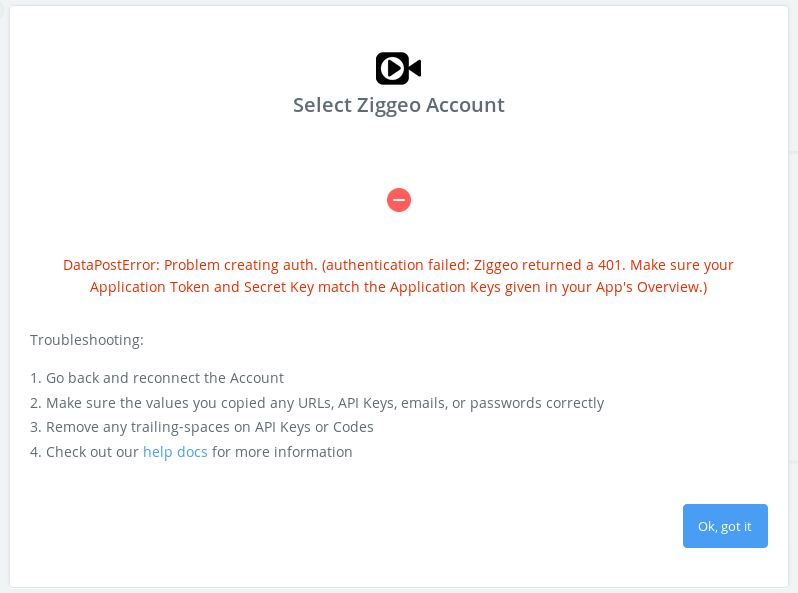Click the red minus error icon

coord(399,200)
